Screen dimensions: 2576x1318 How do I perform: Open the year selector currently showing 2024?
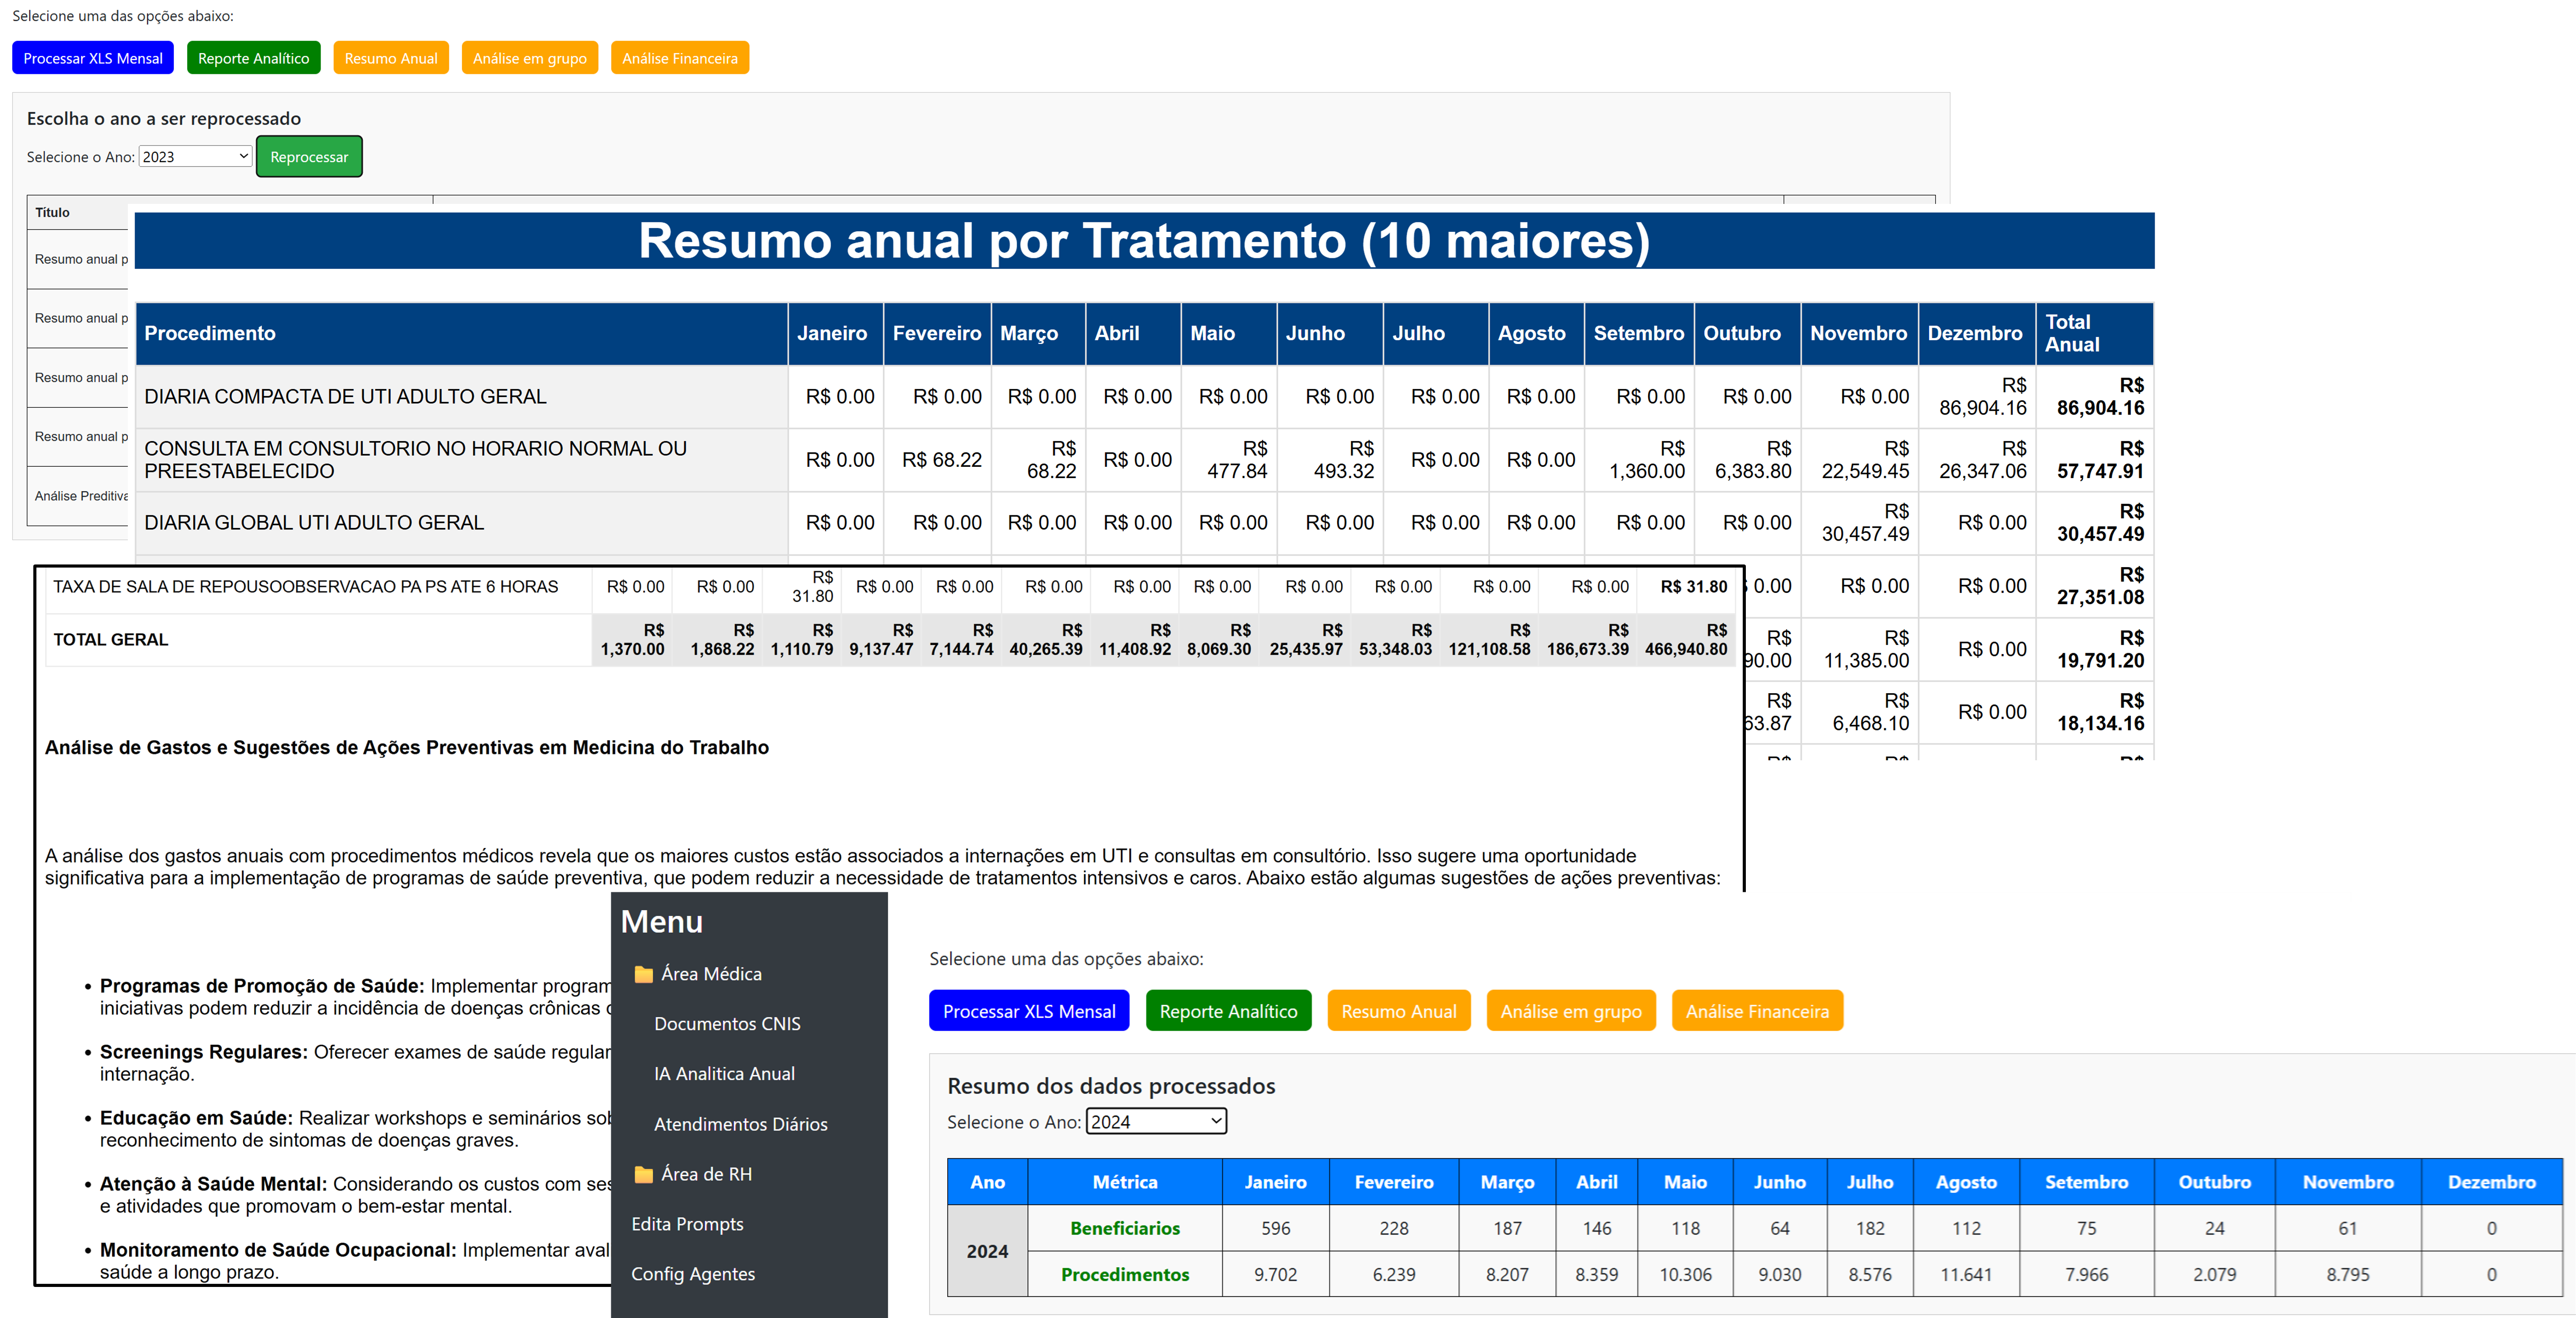tap(1155, 1121)
